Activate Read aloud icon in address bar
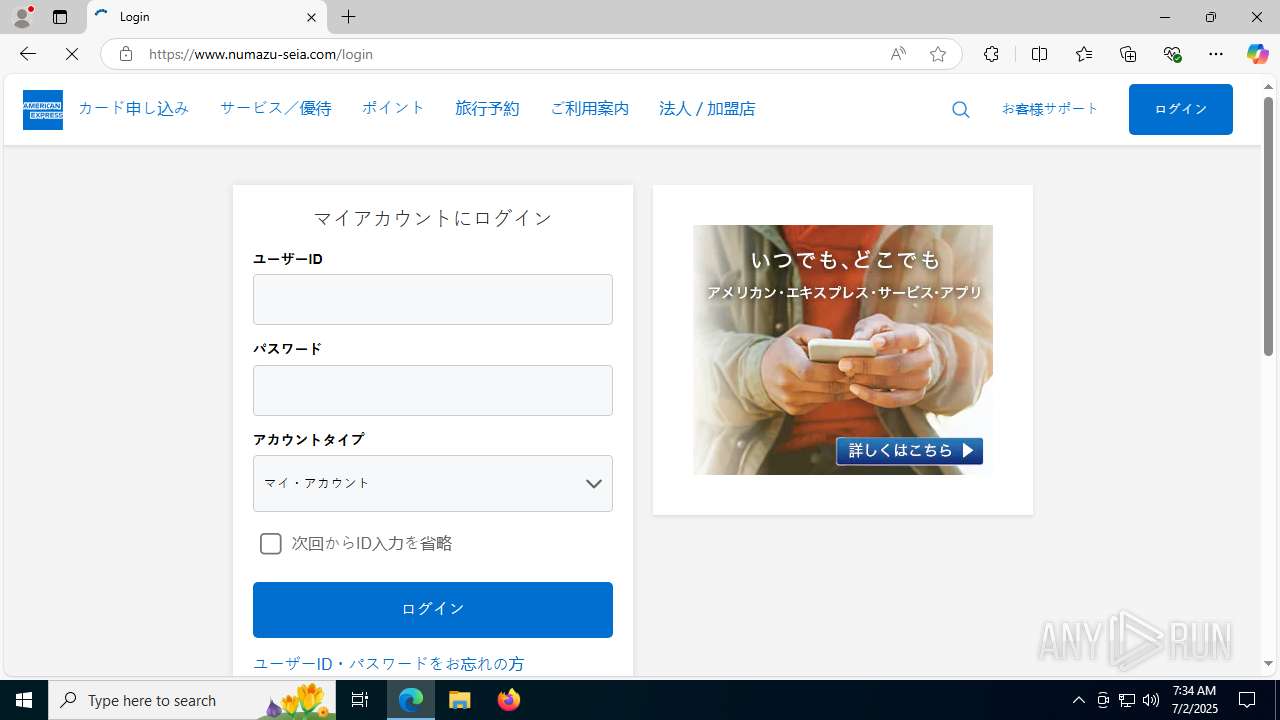This screenshot has width=1280, height=720. (x=898, y=54)
